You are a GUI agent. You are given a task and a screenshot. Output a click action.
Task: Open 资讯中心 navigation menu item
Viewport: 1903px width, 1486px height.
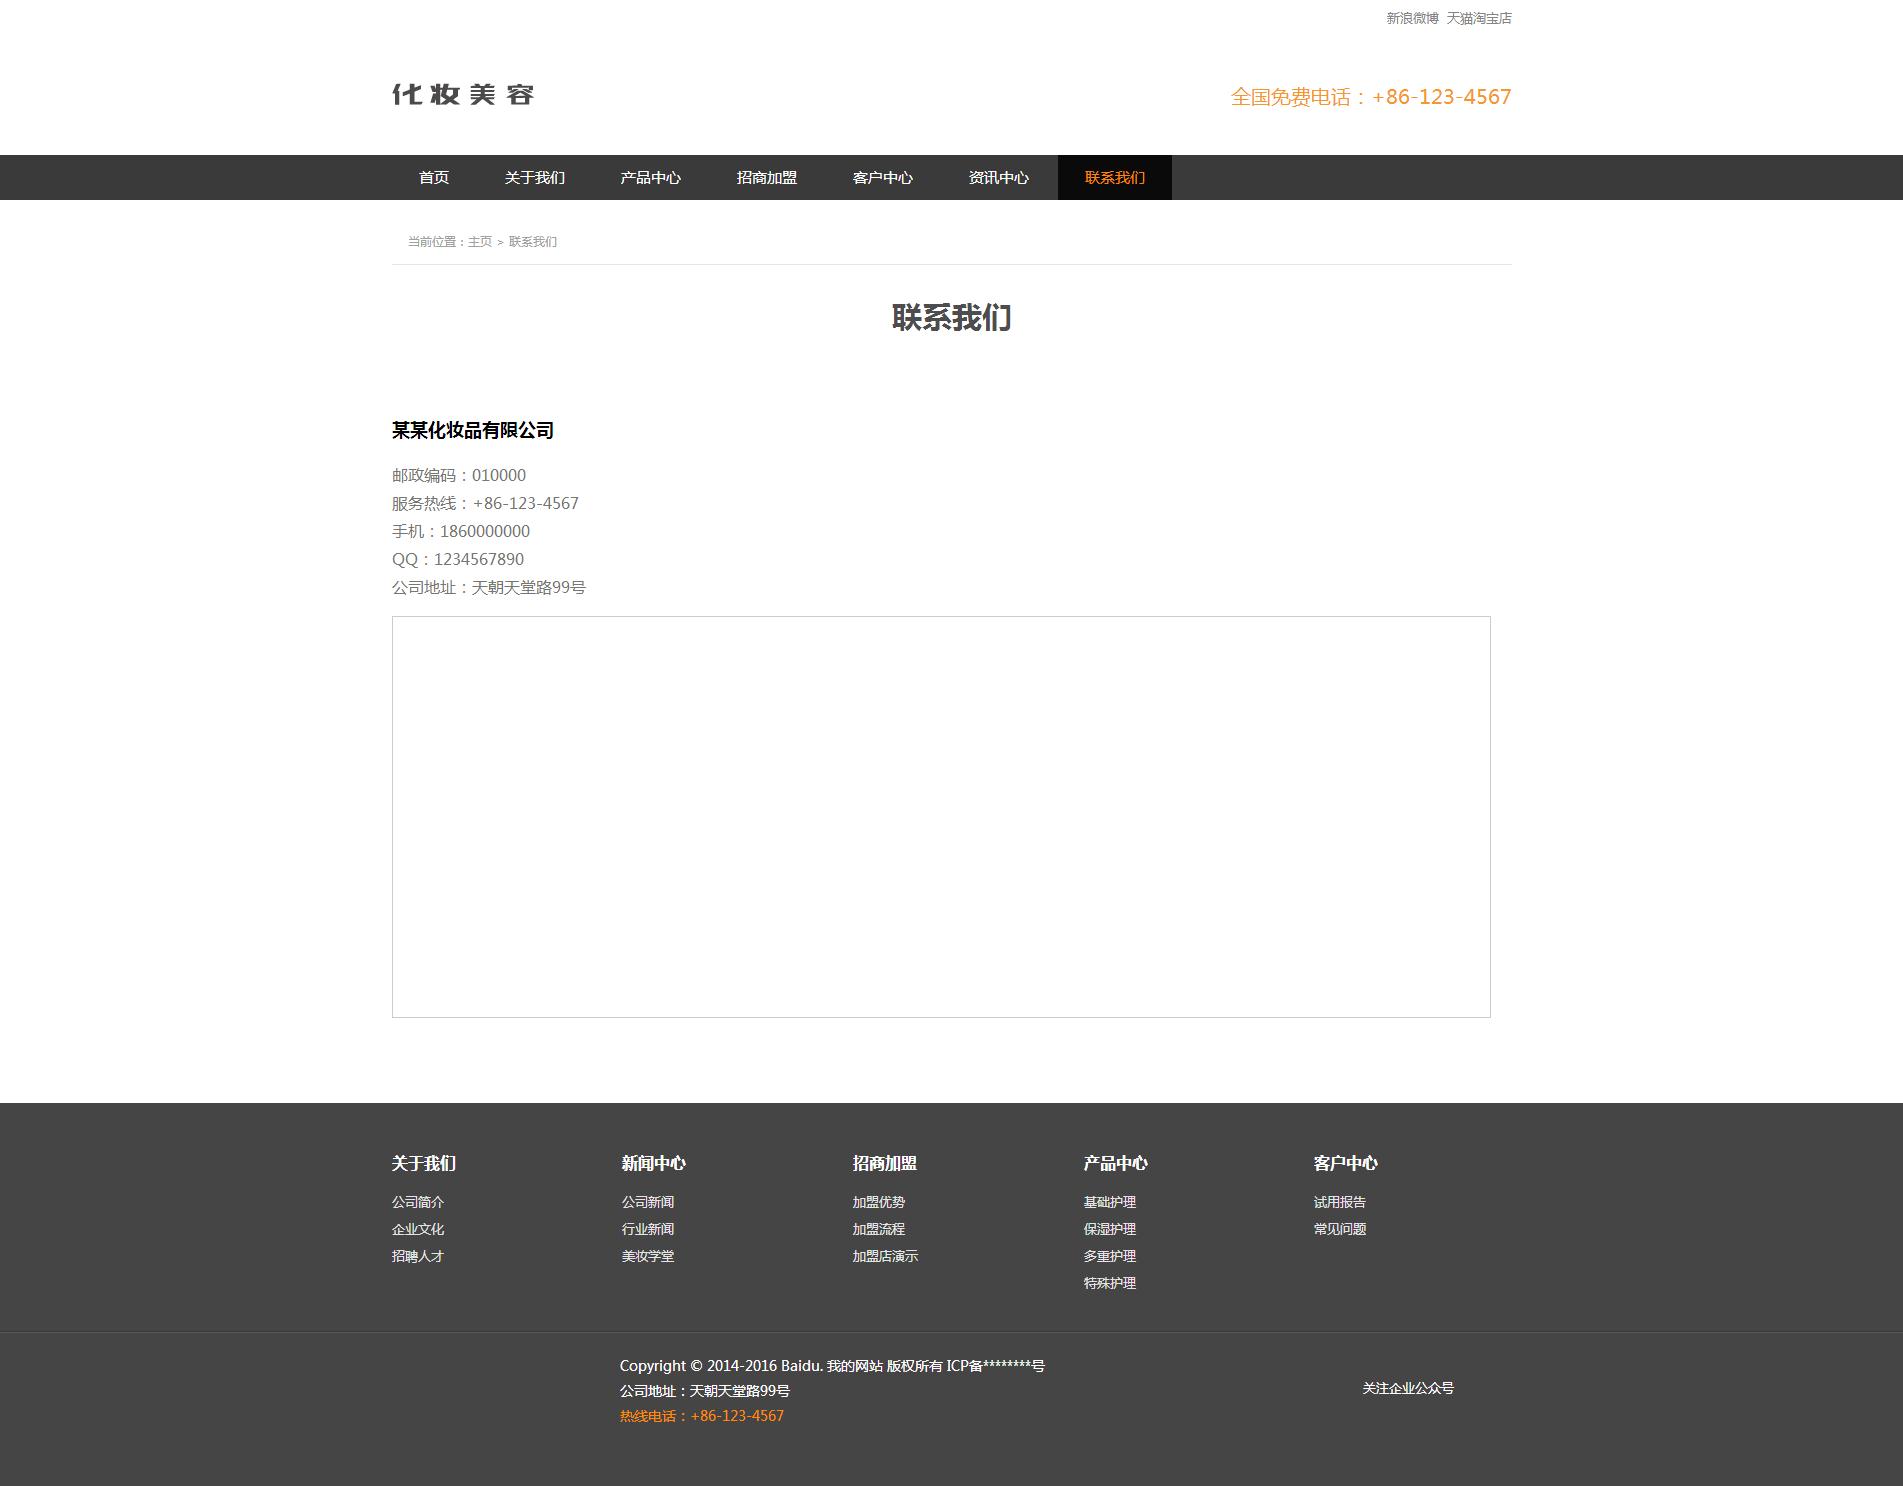click(x=998, y=178)
